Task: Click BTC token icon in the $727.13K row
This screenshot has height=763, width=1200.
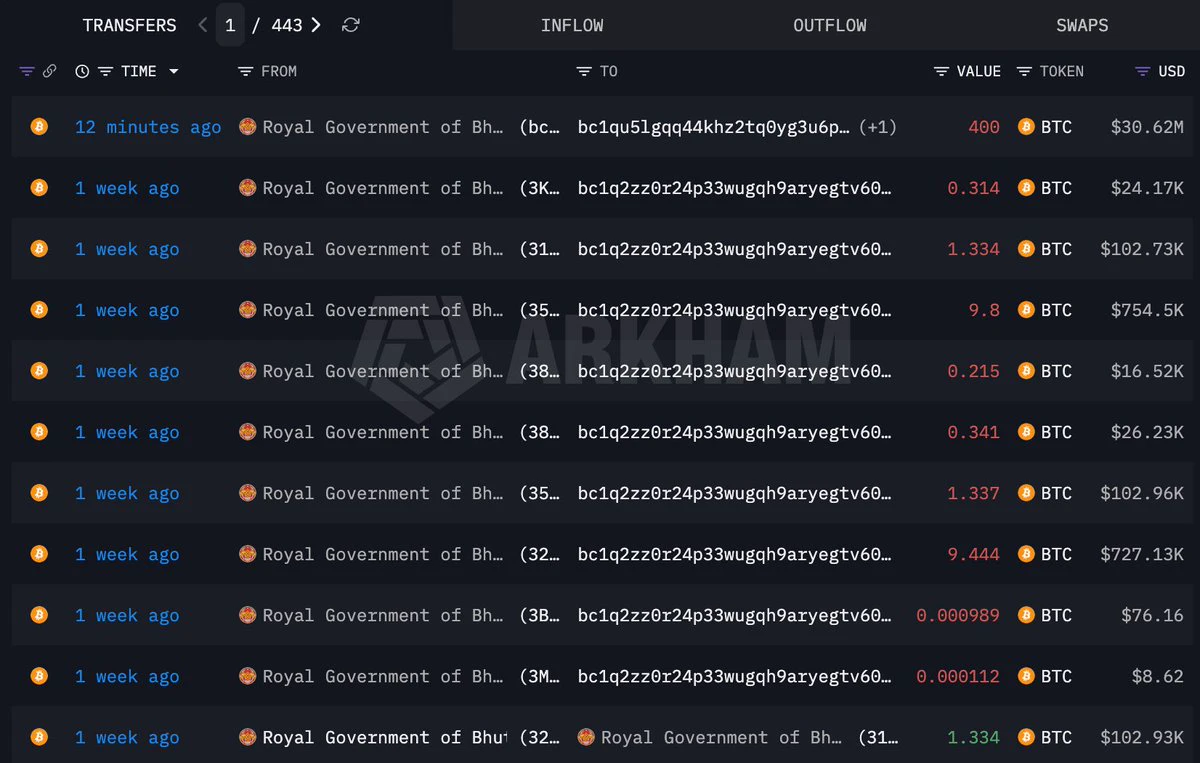Action: point(1026,554)
